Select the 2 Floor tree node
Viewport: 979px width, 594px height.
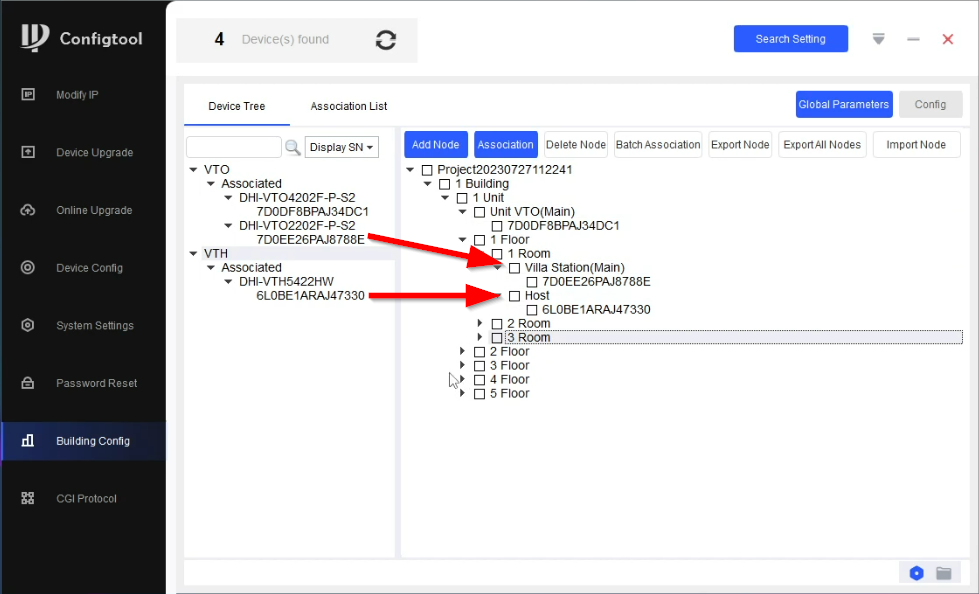(509, 352)
